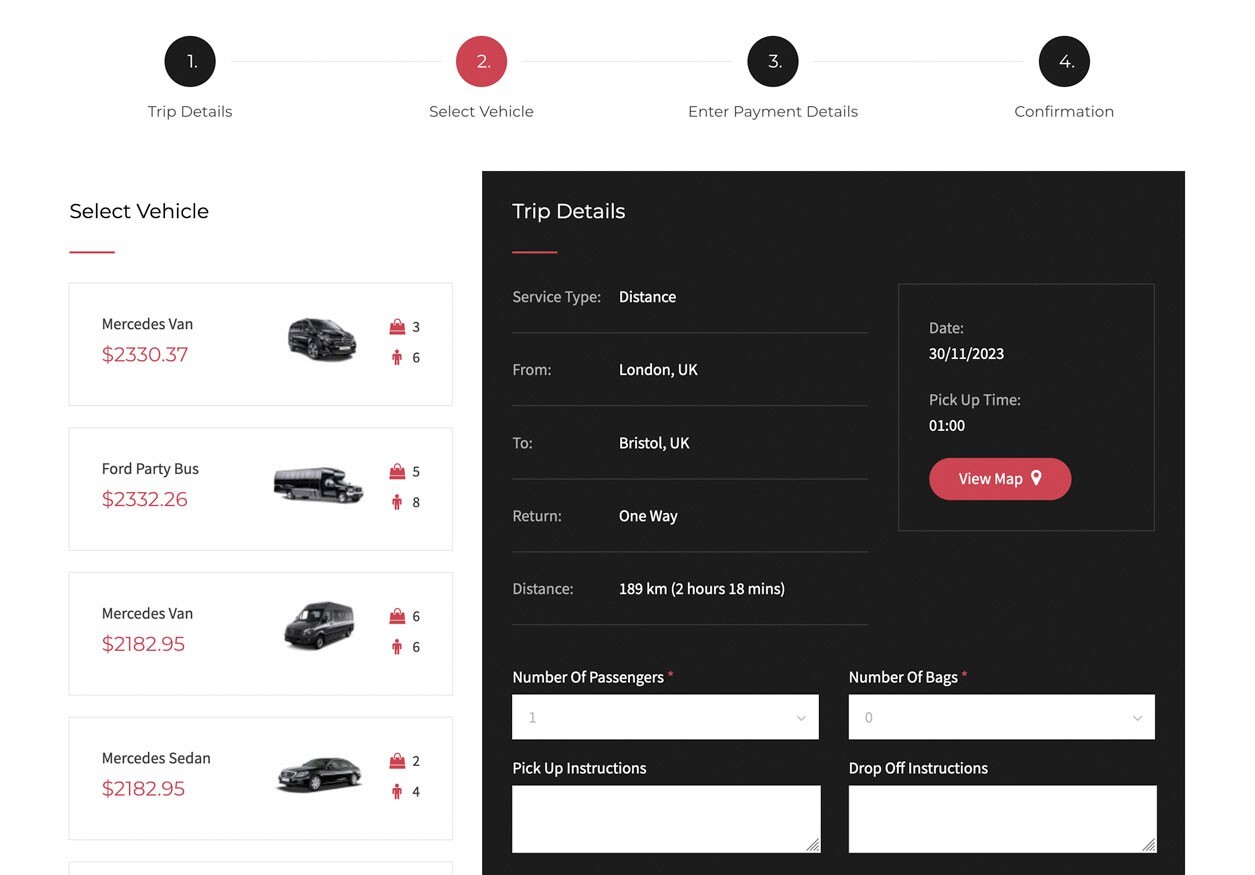Click the price $2330.37
Screen dimensions: 1255x875
point(145,354)
